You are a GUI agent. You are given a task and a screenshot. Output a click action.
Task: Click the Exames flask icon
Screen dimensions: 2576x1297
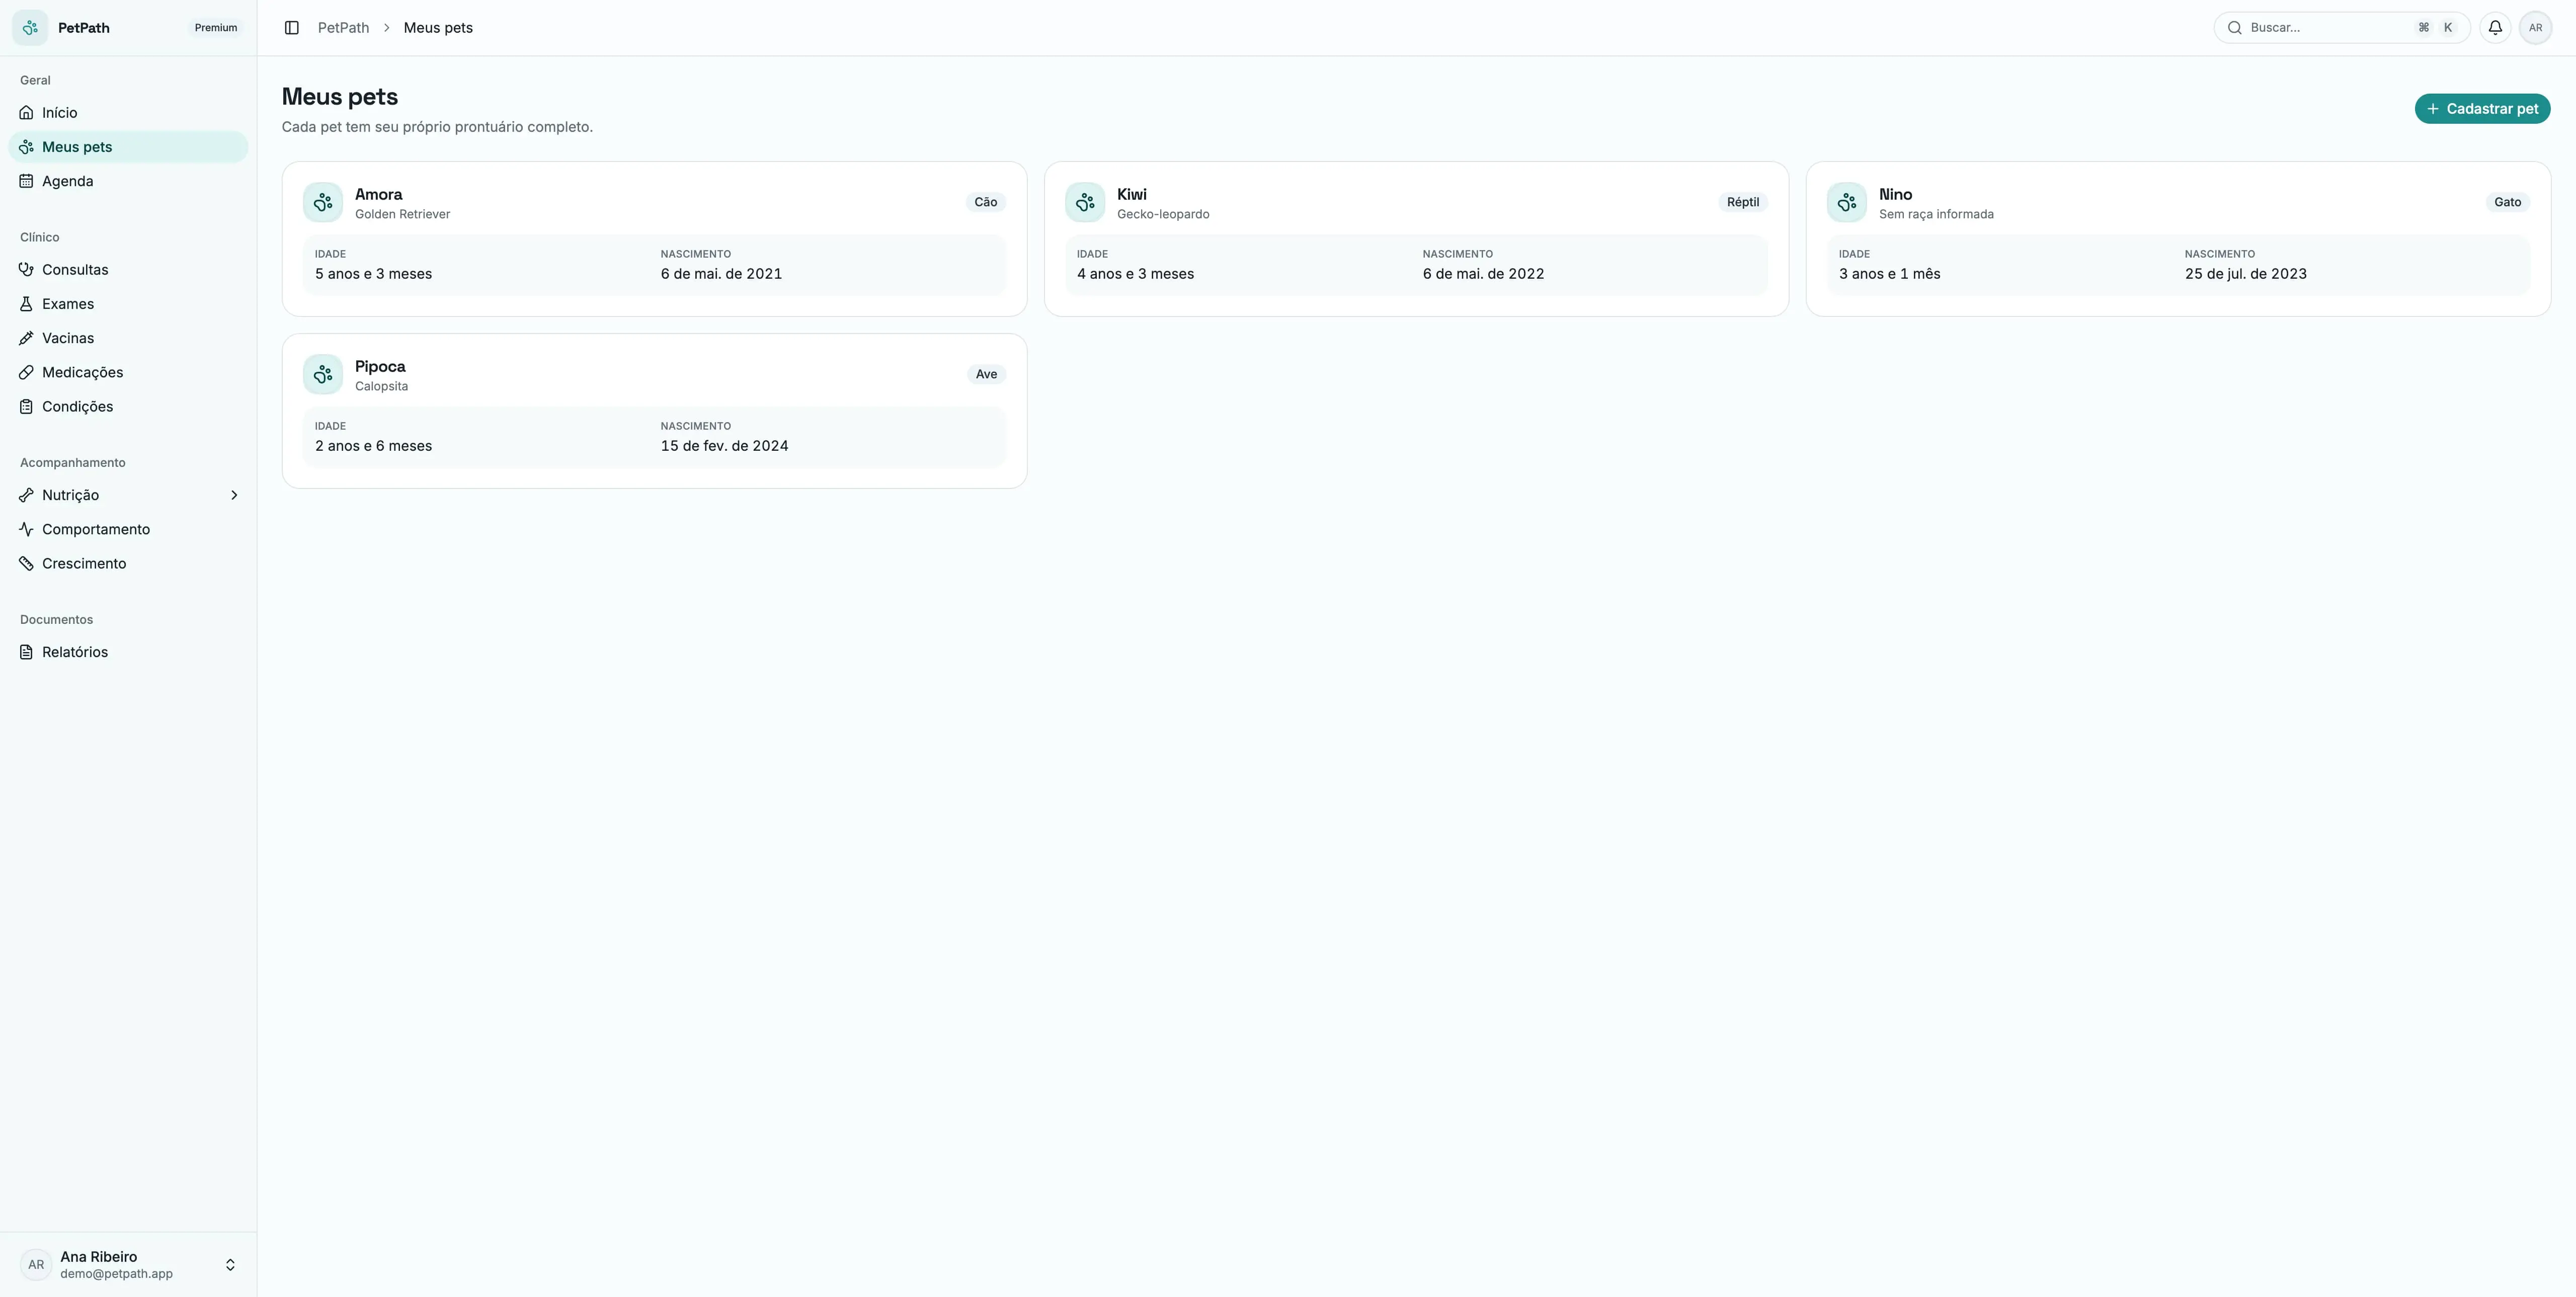(27, 304)
